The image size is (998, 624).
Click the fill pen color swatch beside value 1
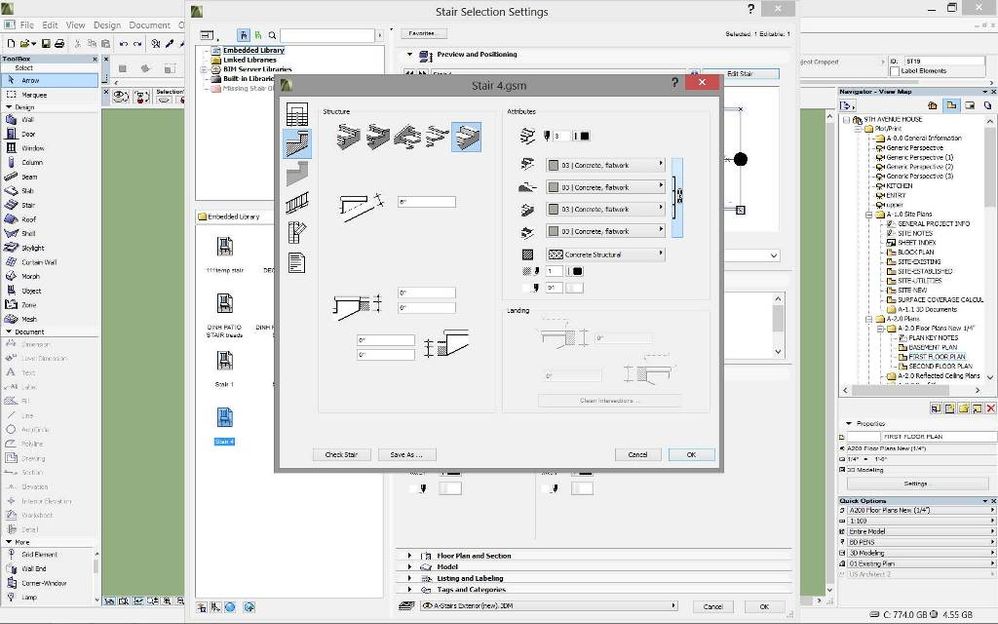[x=577, y=271]
